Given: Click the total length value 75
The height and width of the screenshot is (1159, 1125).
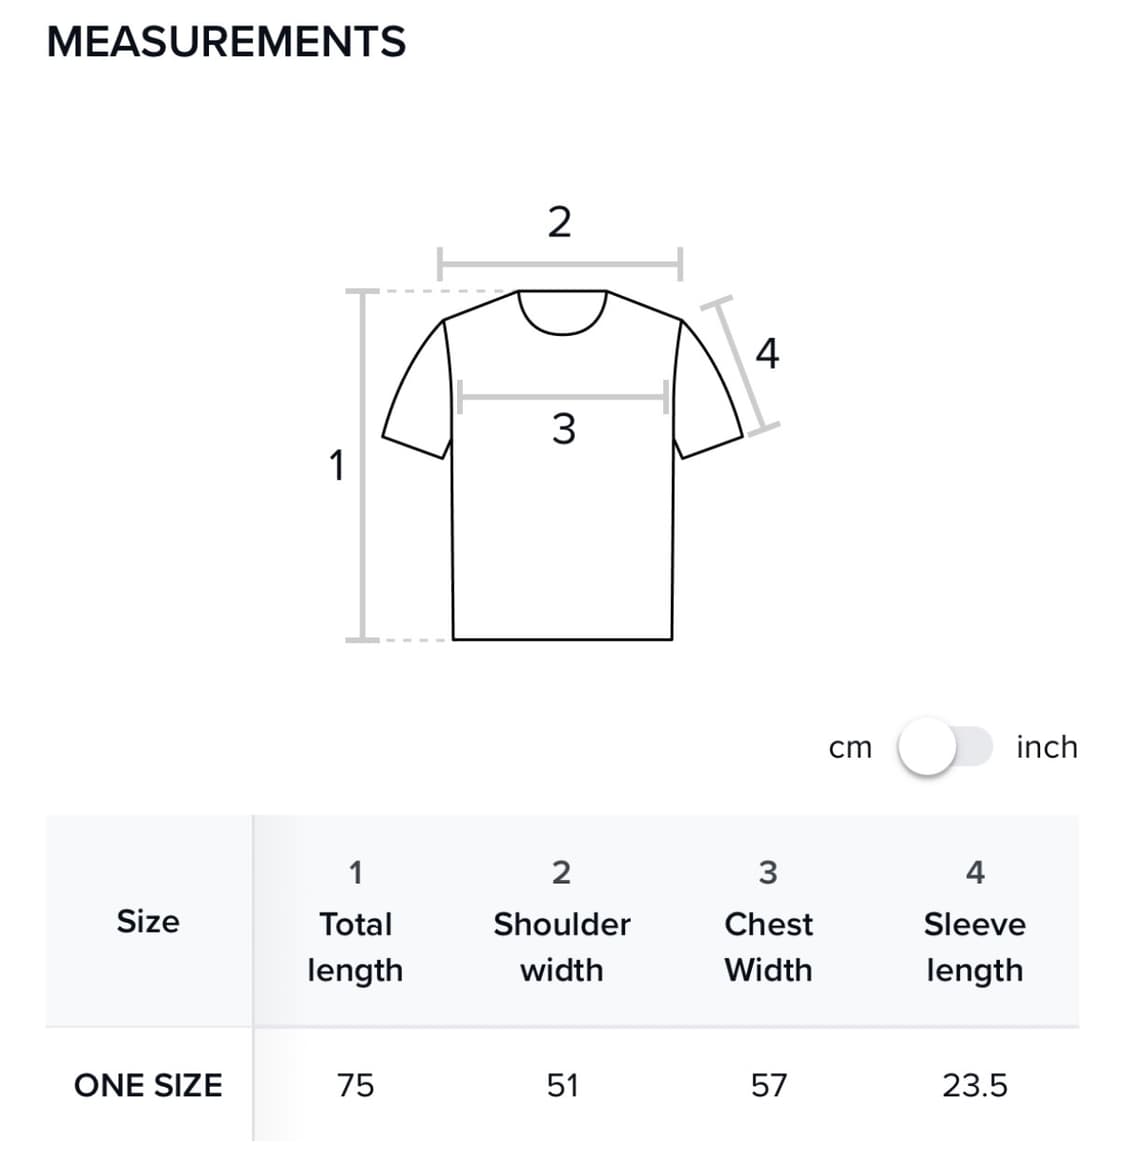Looking at the screenshot, I should (355, 1085).
